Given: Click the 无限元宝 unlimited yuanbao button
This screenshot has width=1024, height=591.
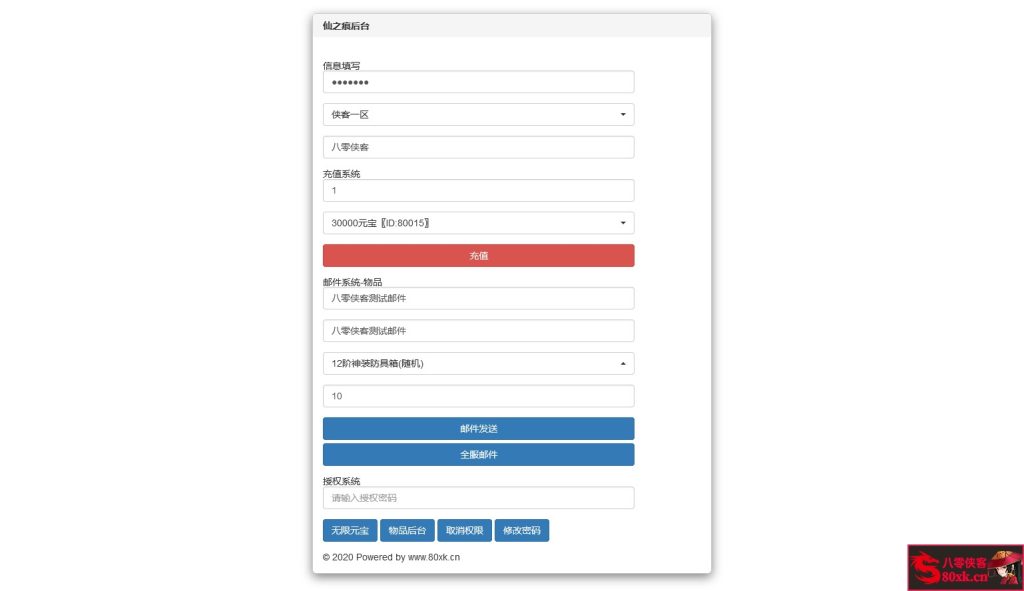Looking at the screenshot, I should [349, 530].
